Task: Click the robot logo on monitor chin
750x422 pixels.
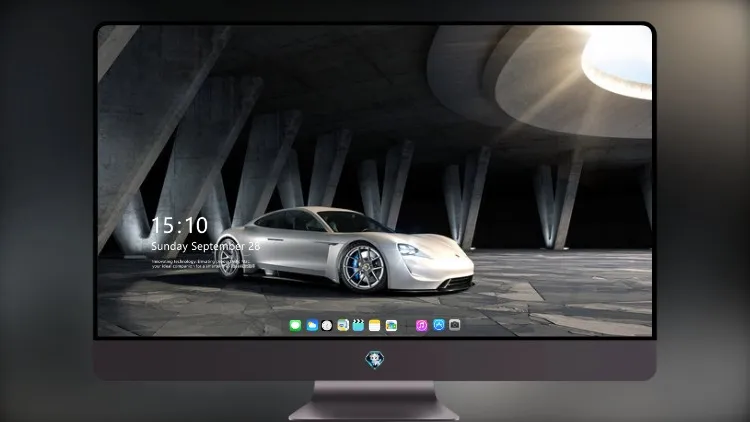Action: (x=375, y=360)
